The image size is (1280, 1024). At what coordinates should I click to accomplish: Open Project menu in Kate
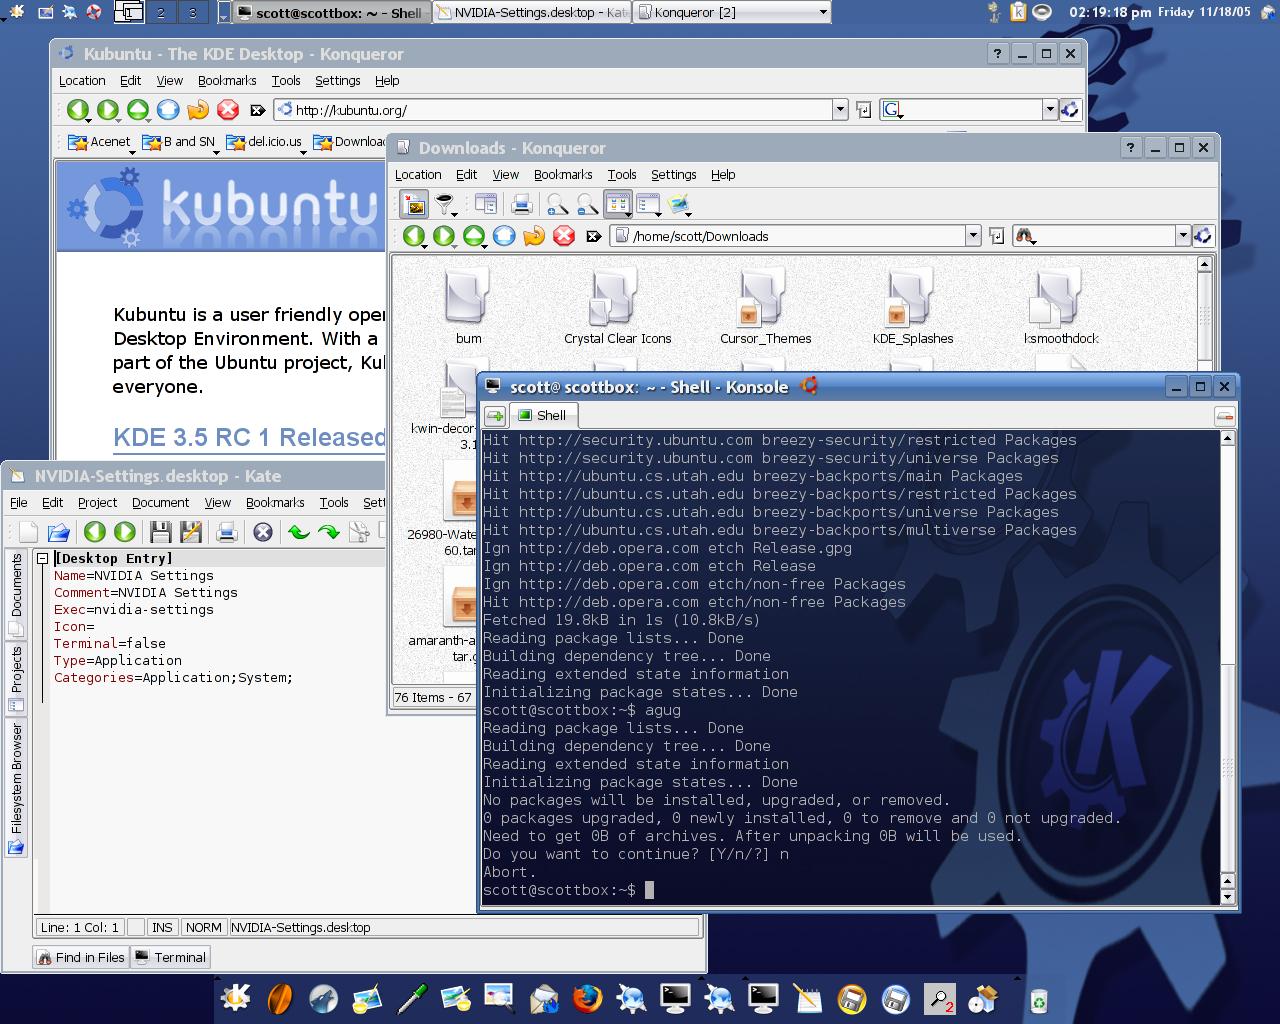97,502
